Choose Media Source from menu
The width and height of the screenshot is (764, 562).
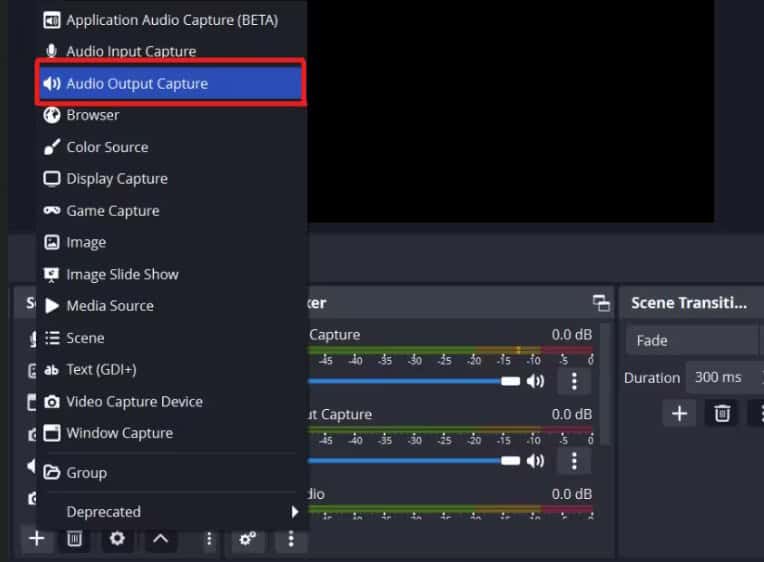[172, 306]
